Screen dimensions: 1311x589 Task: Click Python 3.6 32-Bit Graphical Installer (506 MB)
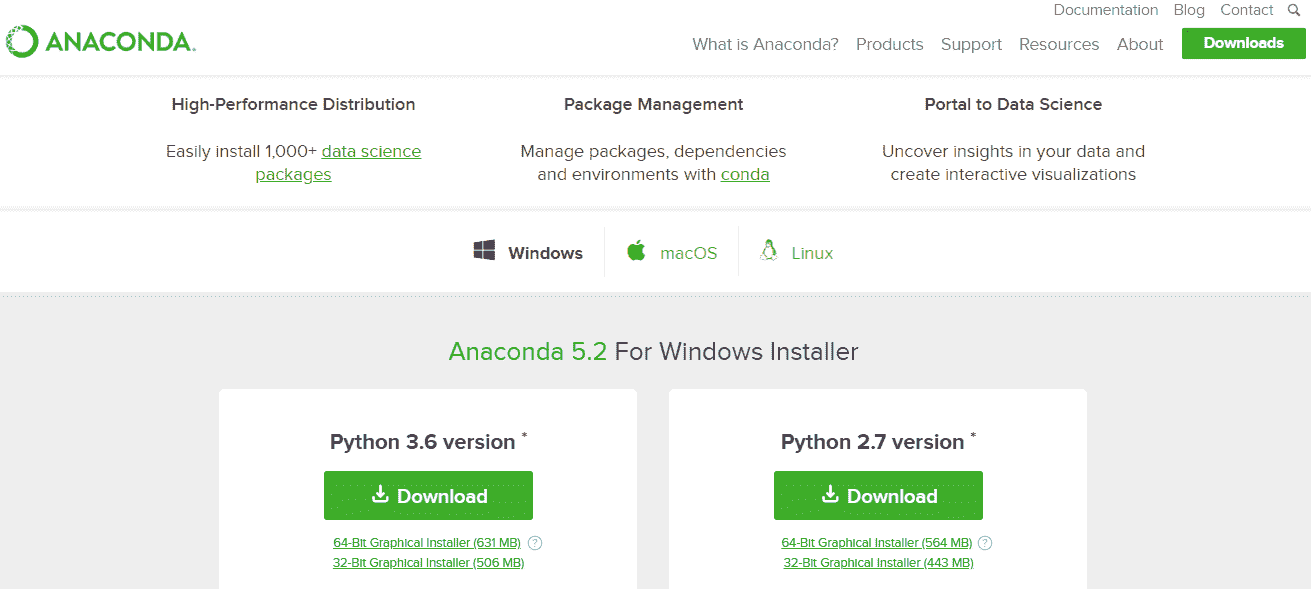click(x=428, y=563)
